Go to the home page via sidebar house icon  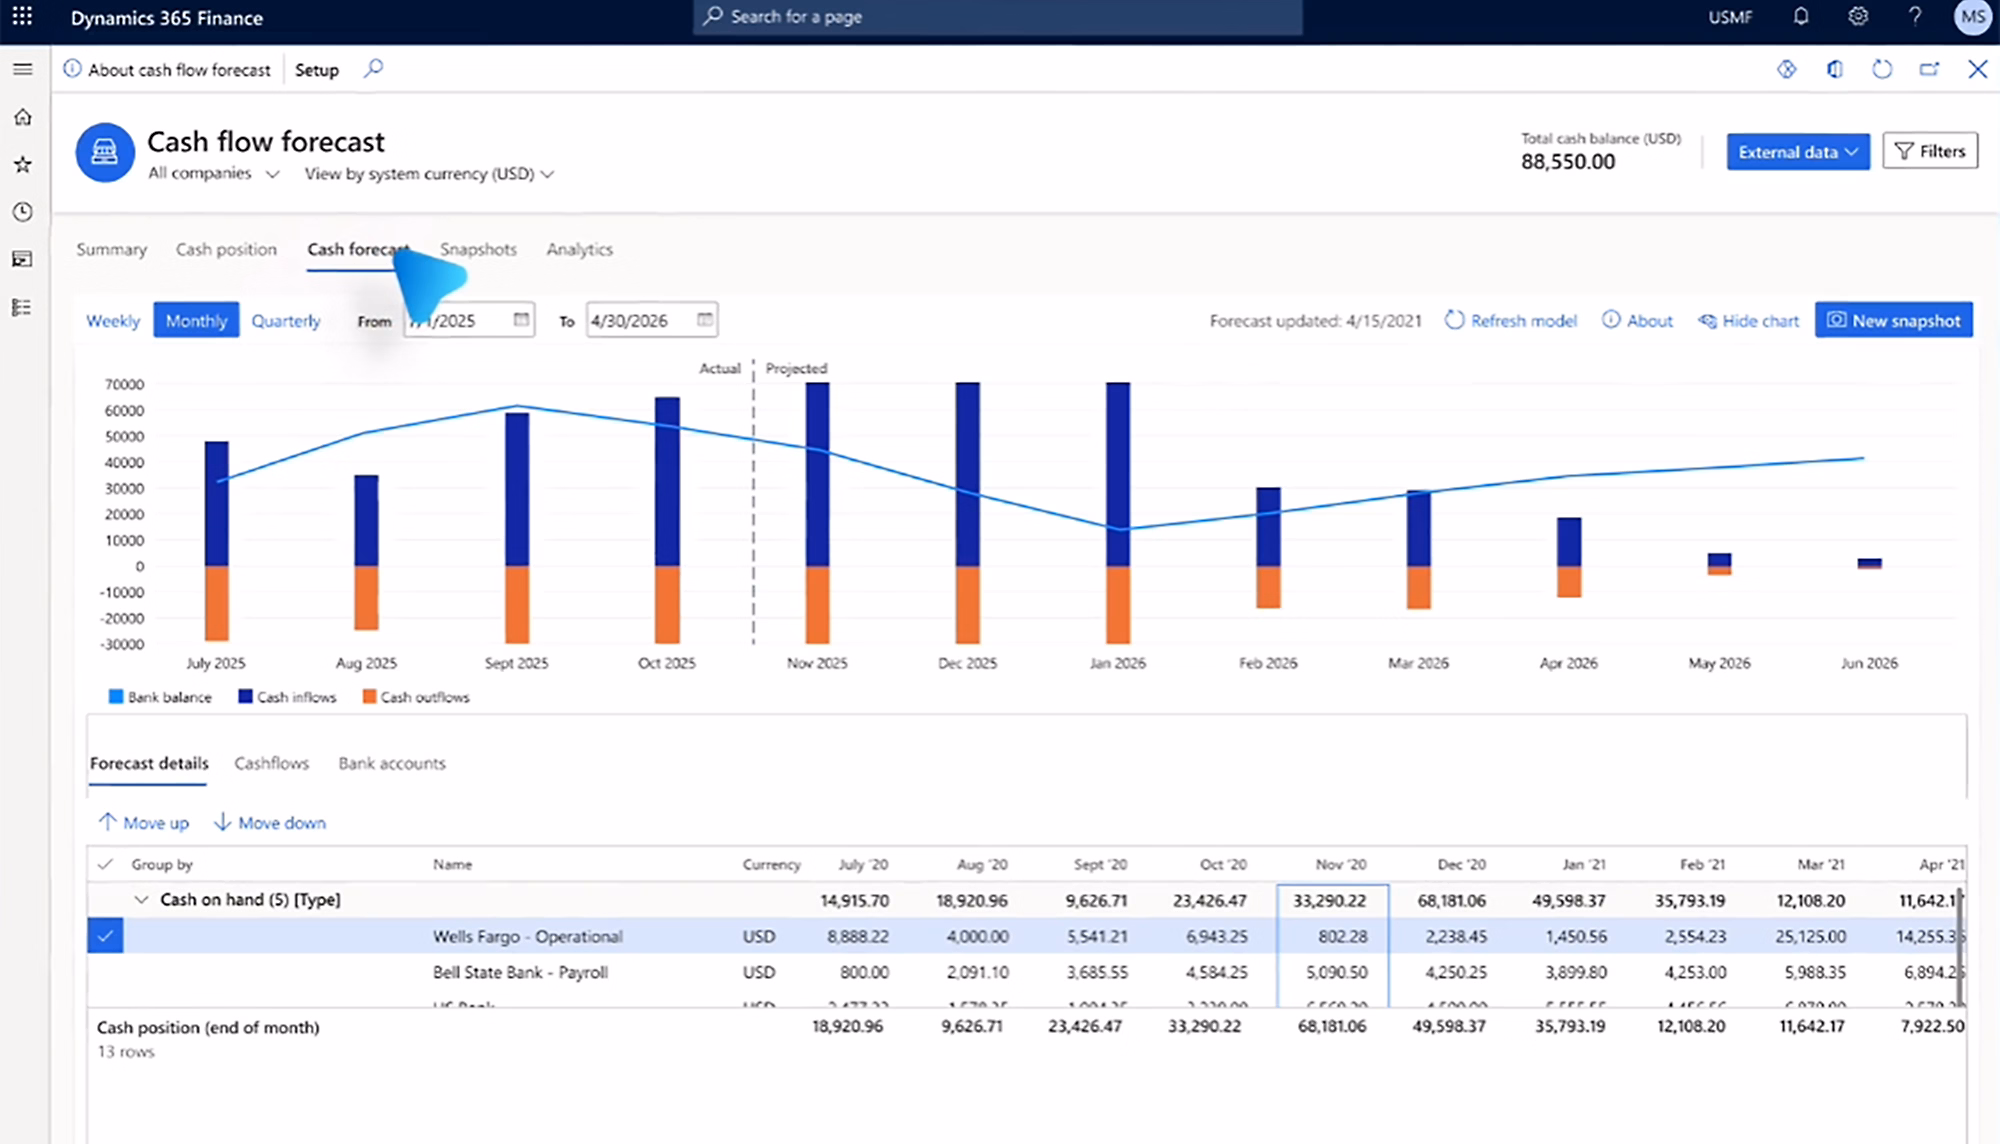click(x=22, y=117)
